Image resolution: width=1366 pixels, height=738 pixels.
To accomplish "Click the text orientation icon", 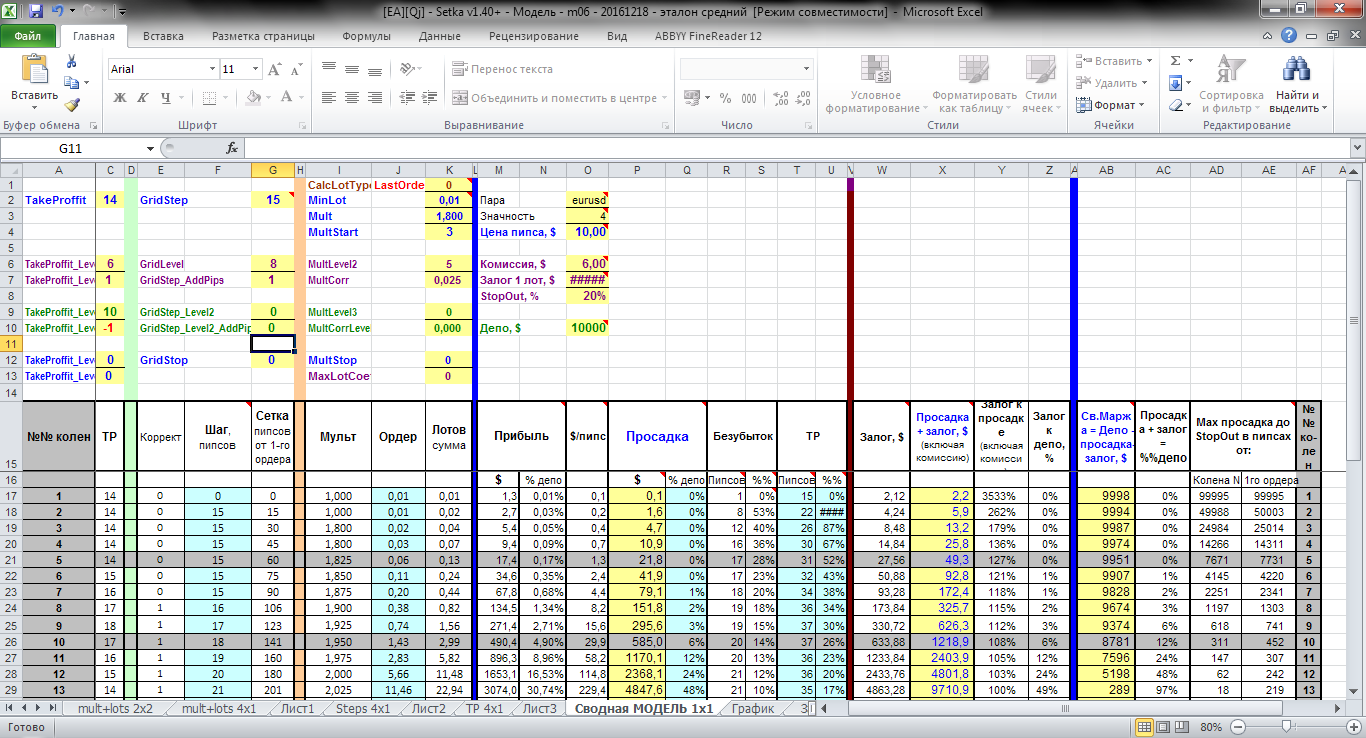I will [405, 69].
